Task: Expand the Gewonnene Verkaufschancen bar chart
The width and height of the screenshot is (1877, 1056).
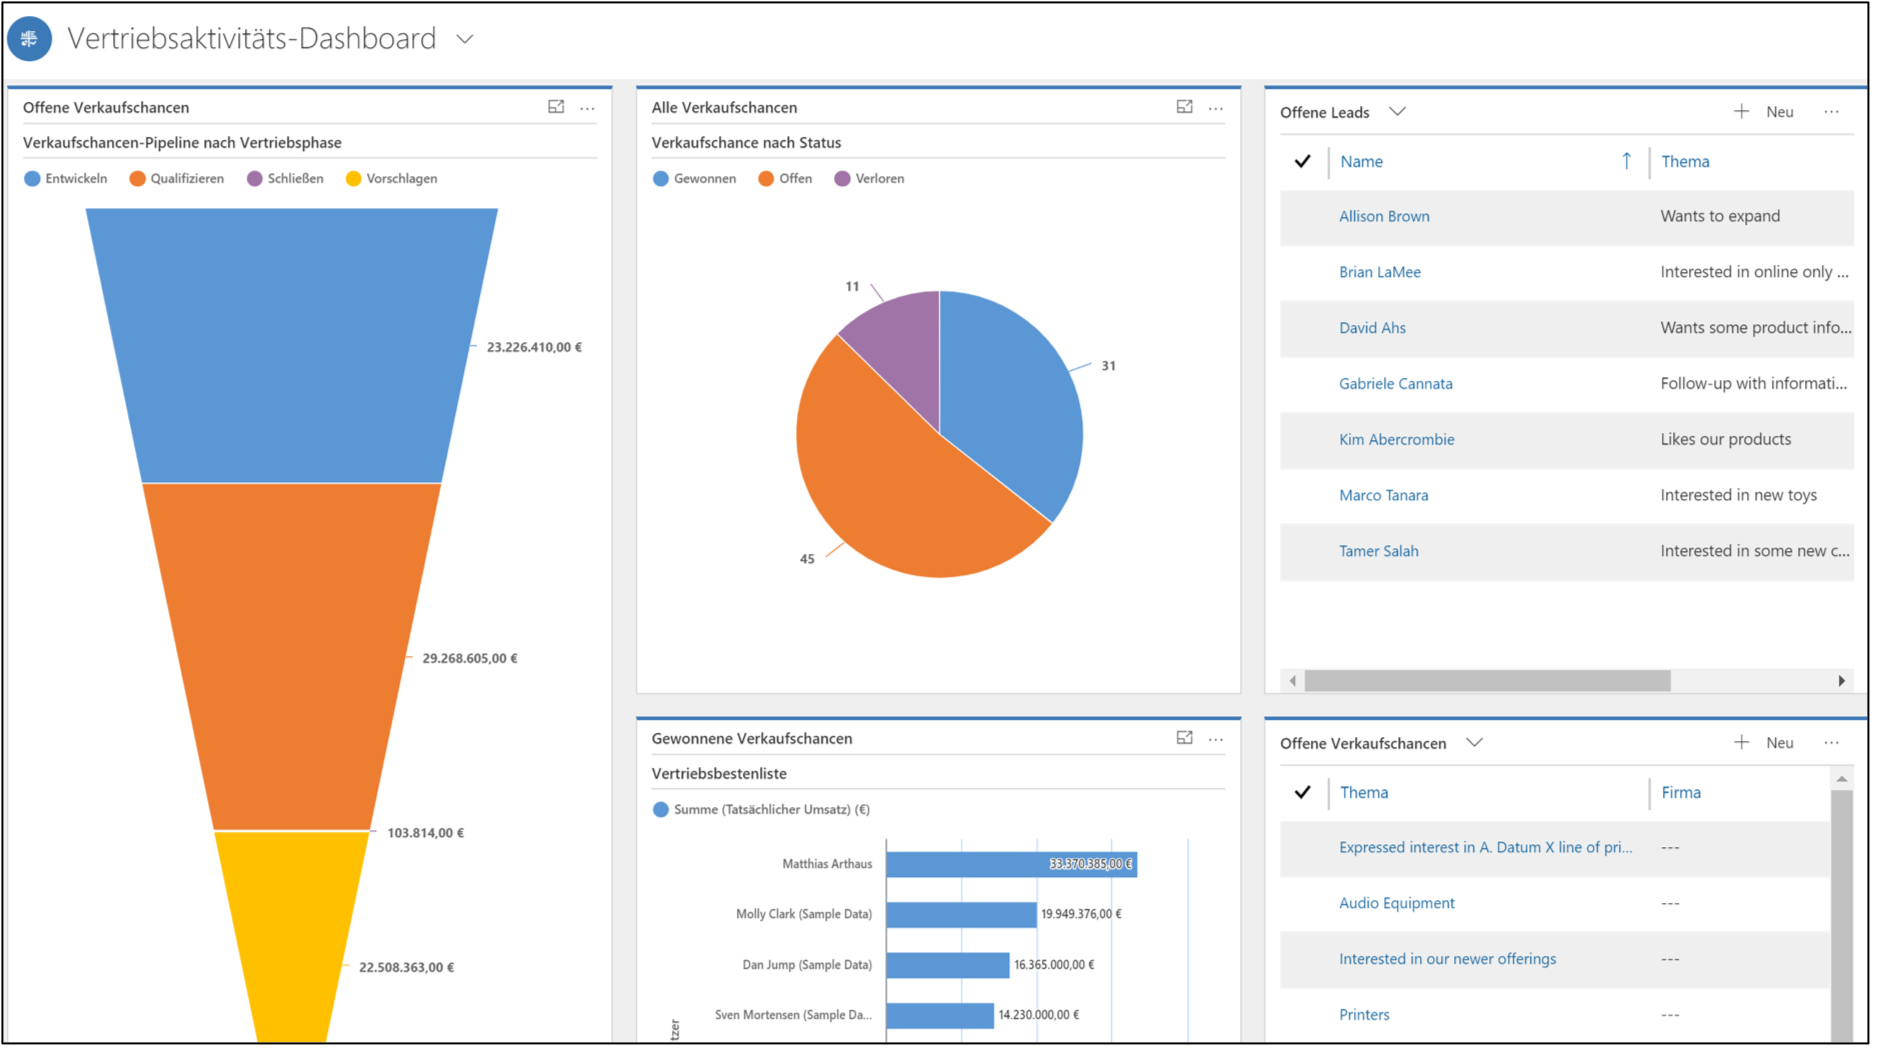Action: click(1185, 738)
